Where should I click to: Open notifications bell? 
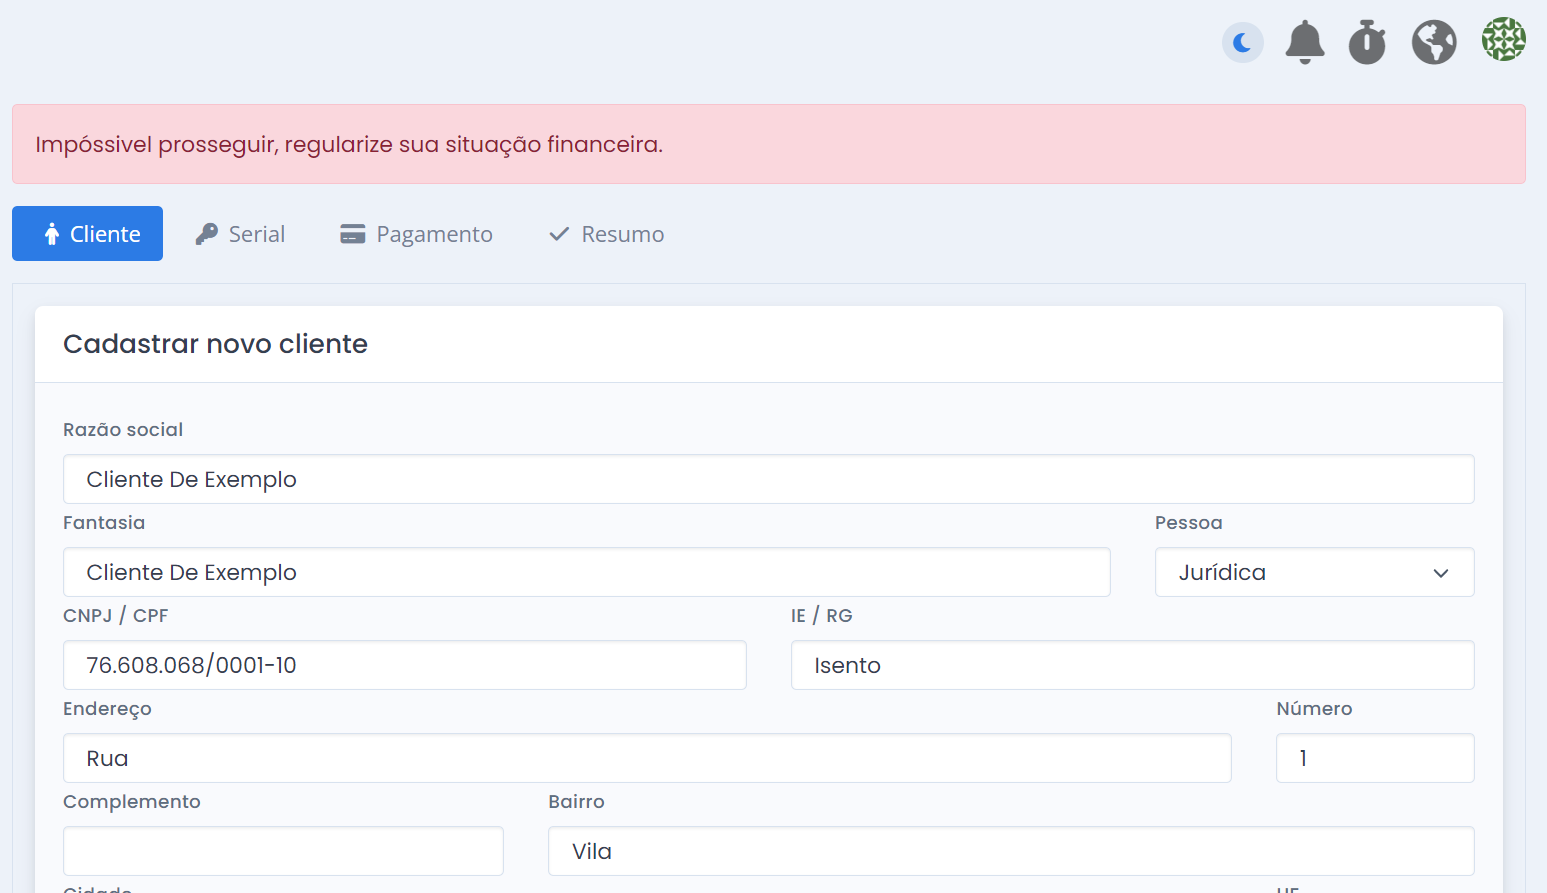coord(1304,43)
